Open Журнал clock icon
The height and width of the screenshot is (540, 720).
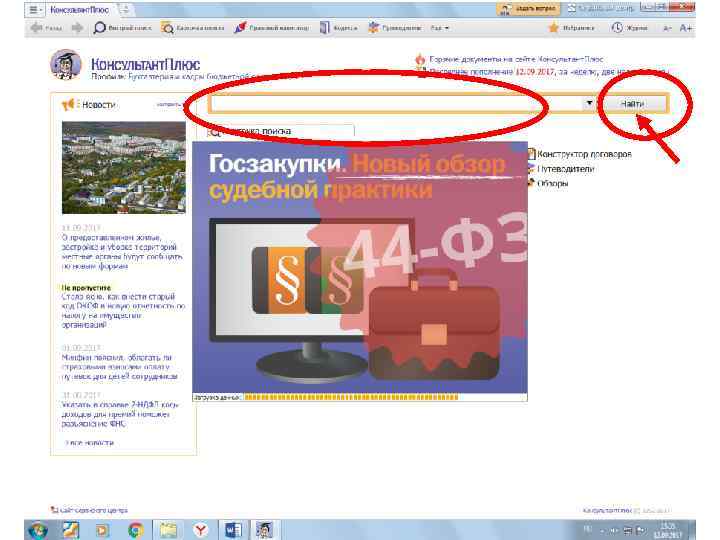coord(617,28)
